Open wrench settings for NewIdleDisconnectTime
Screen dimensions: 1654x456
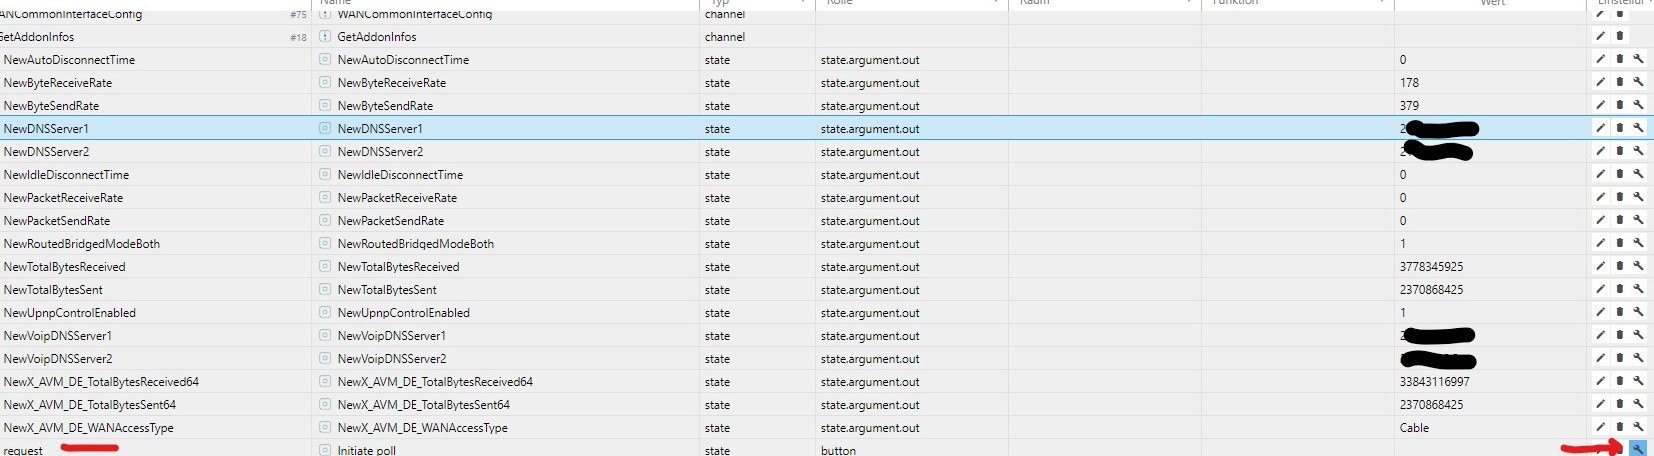[1639, 174]
